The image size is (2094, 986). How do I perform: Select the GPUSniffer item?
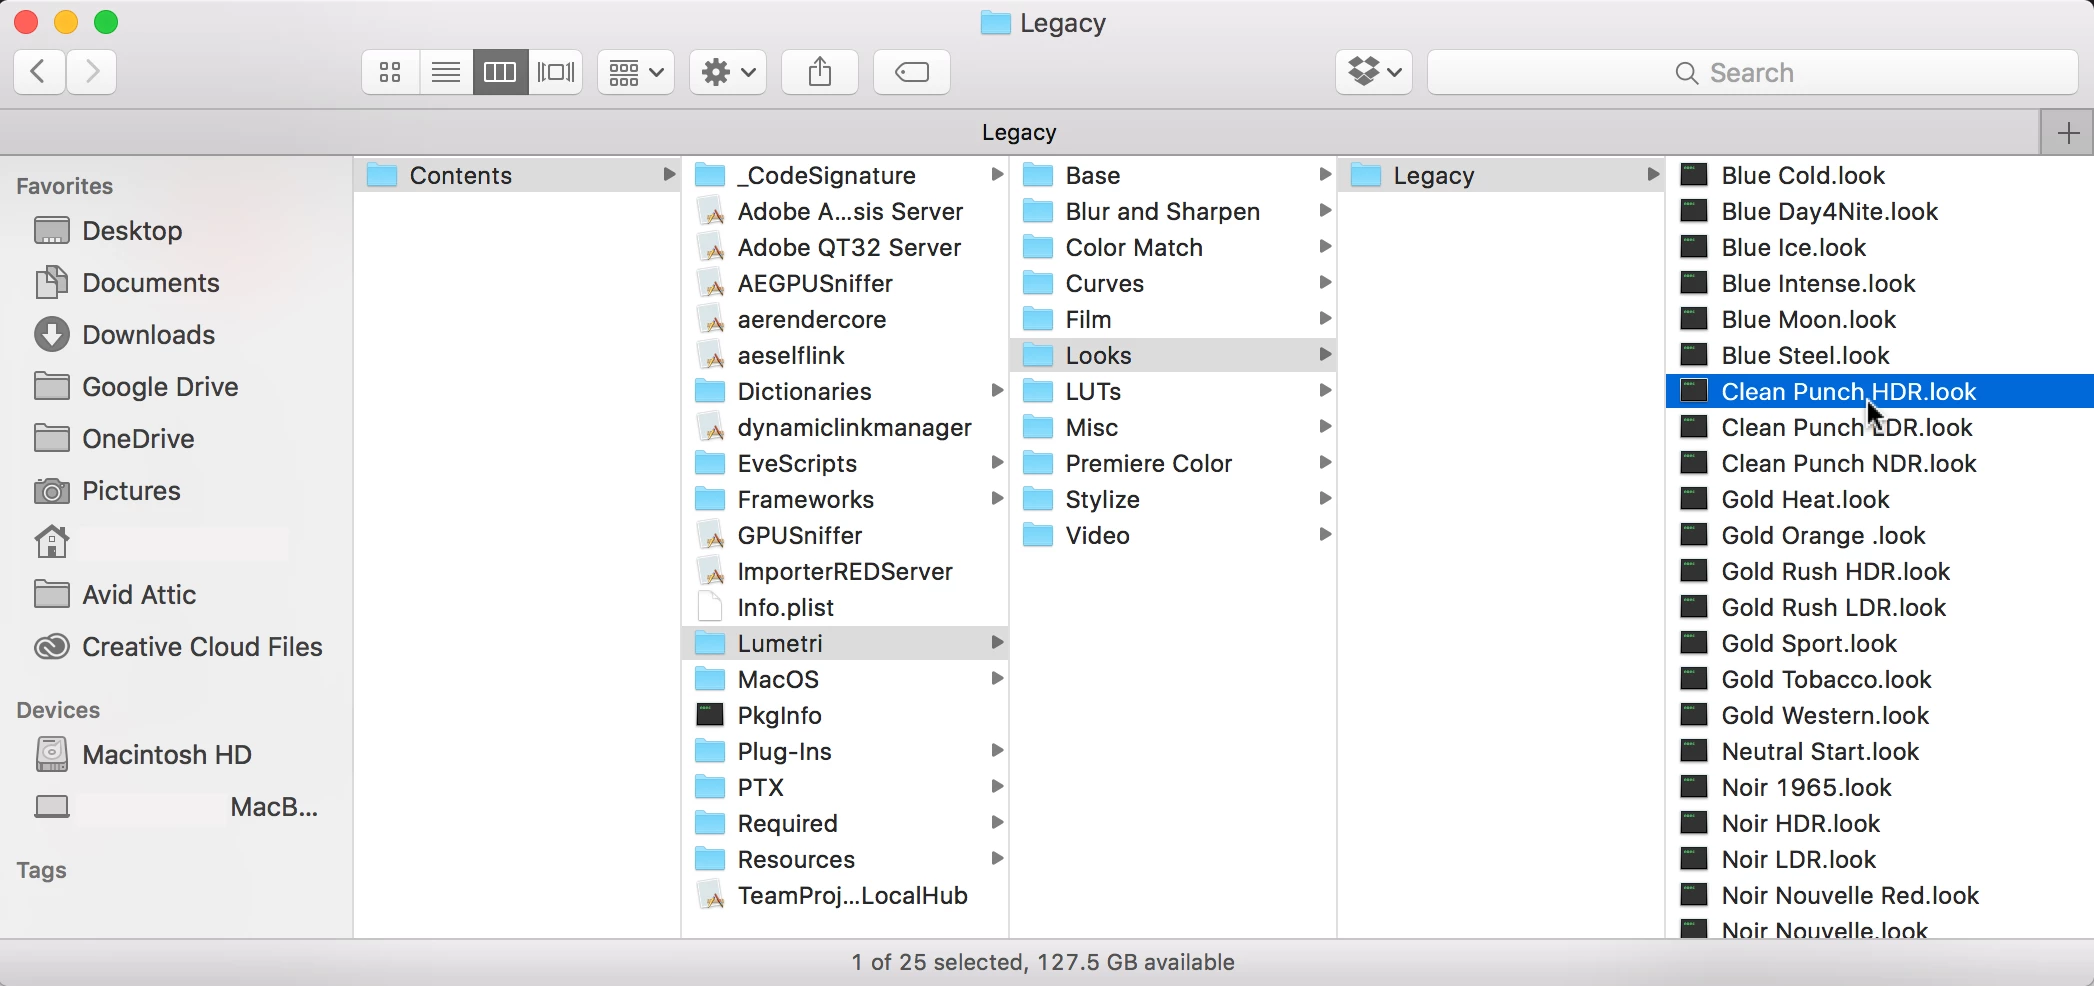[846, 535]
